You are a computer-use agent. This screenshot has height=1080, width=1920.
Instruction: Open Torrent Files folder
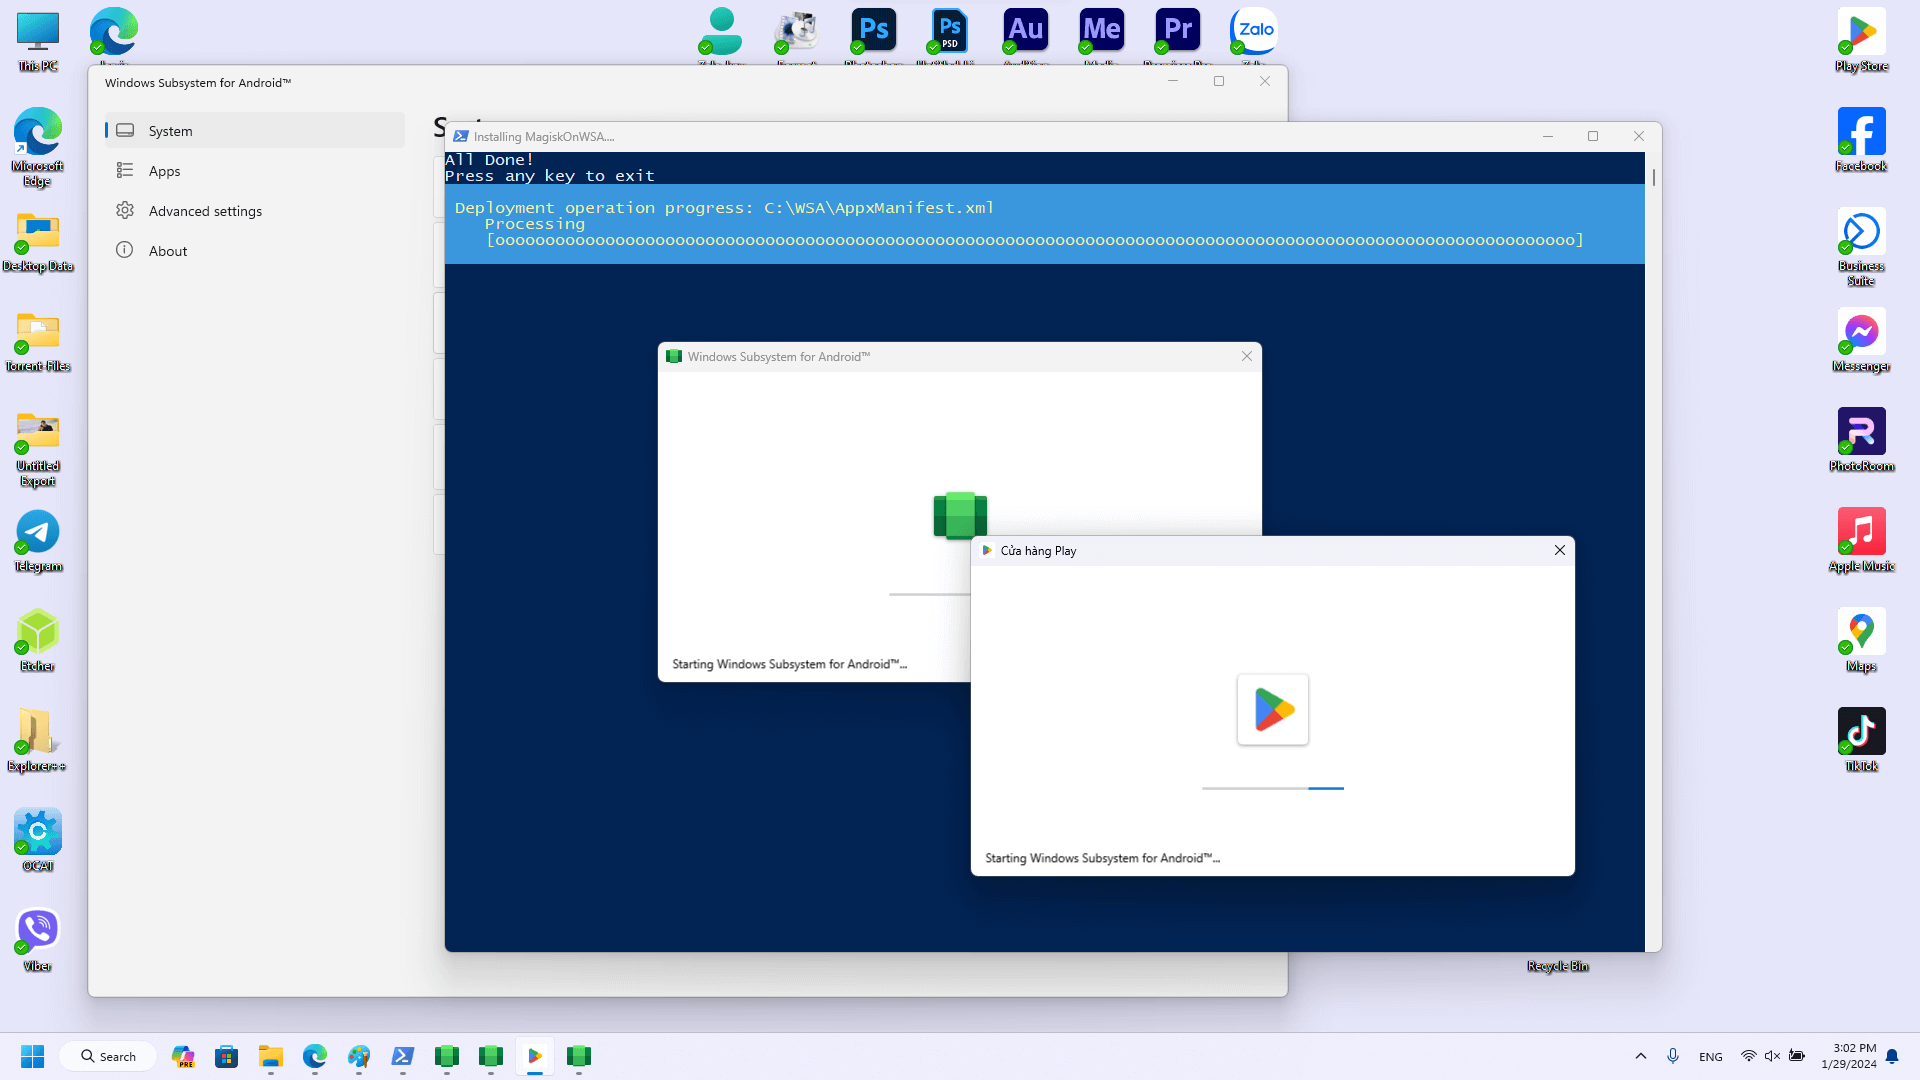coord(38,341)
